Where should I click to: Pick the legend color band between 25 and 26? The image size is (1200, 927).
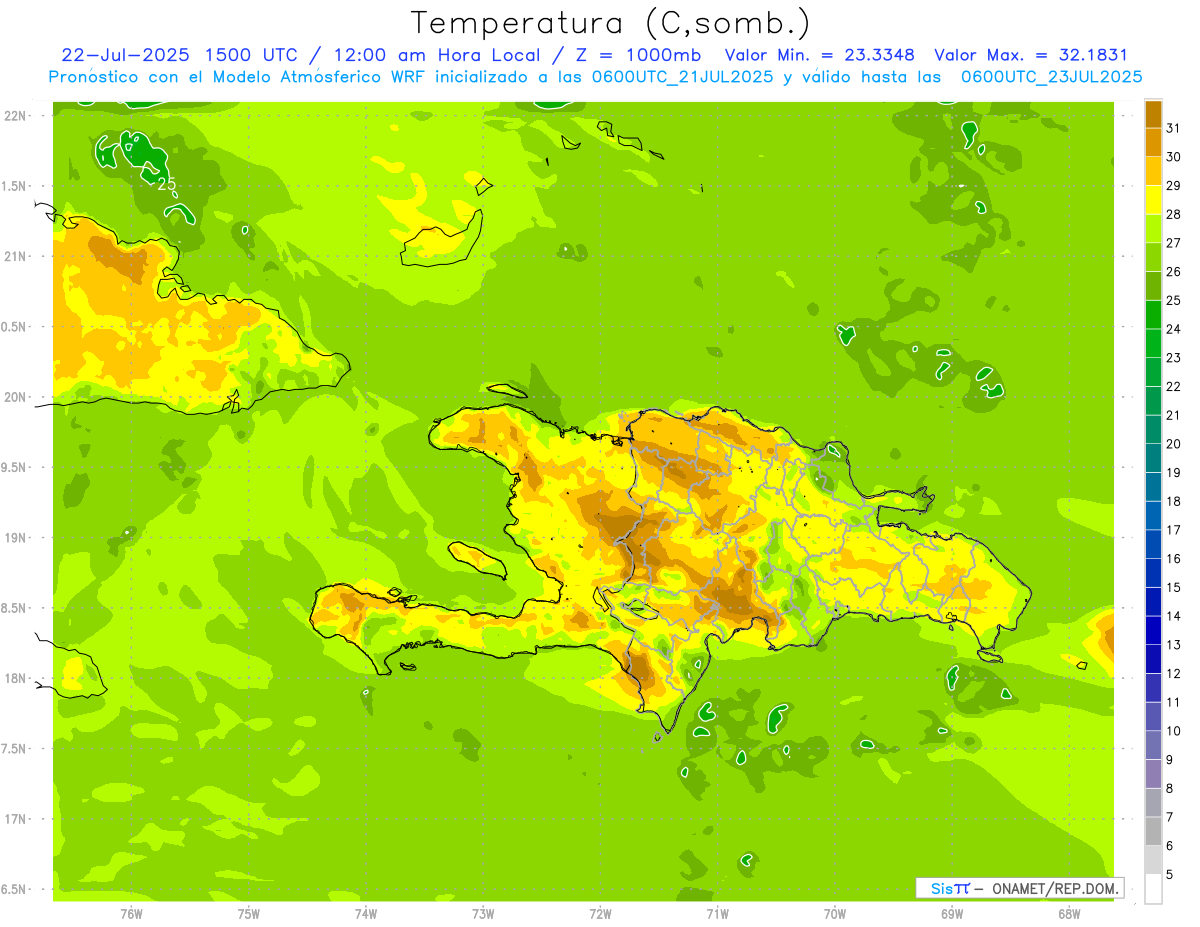(x=1153, y=286)
